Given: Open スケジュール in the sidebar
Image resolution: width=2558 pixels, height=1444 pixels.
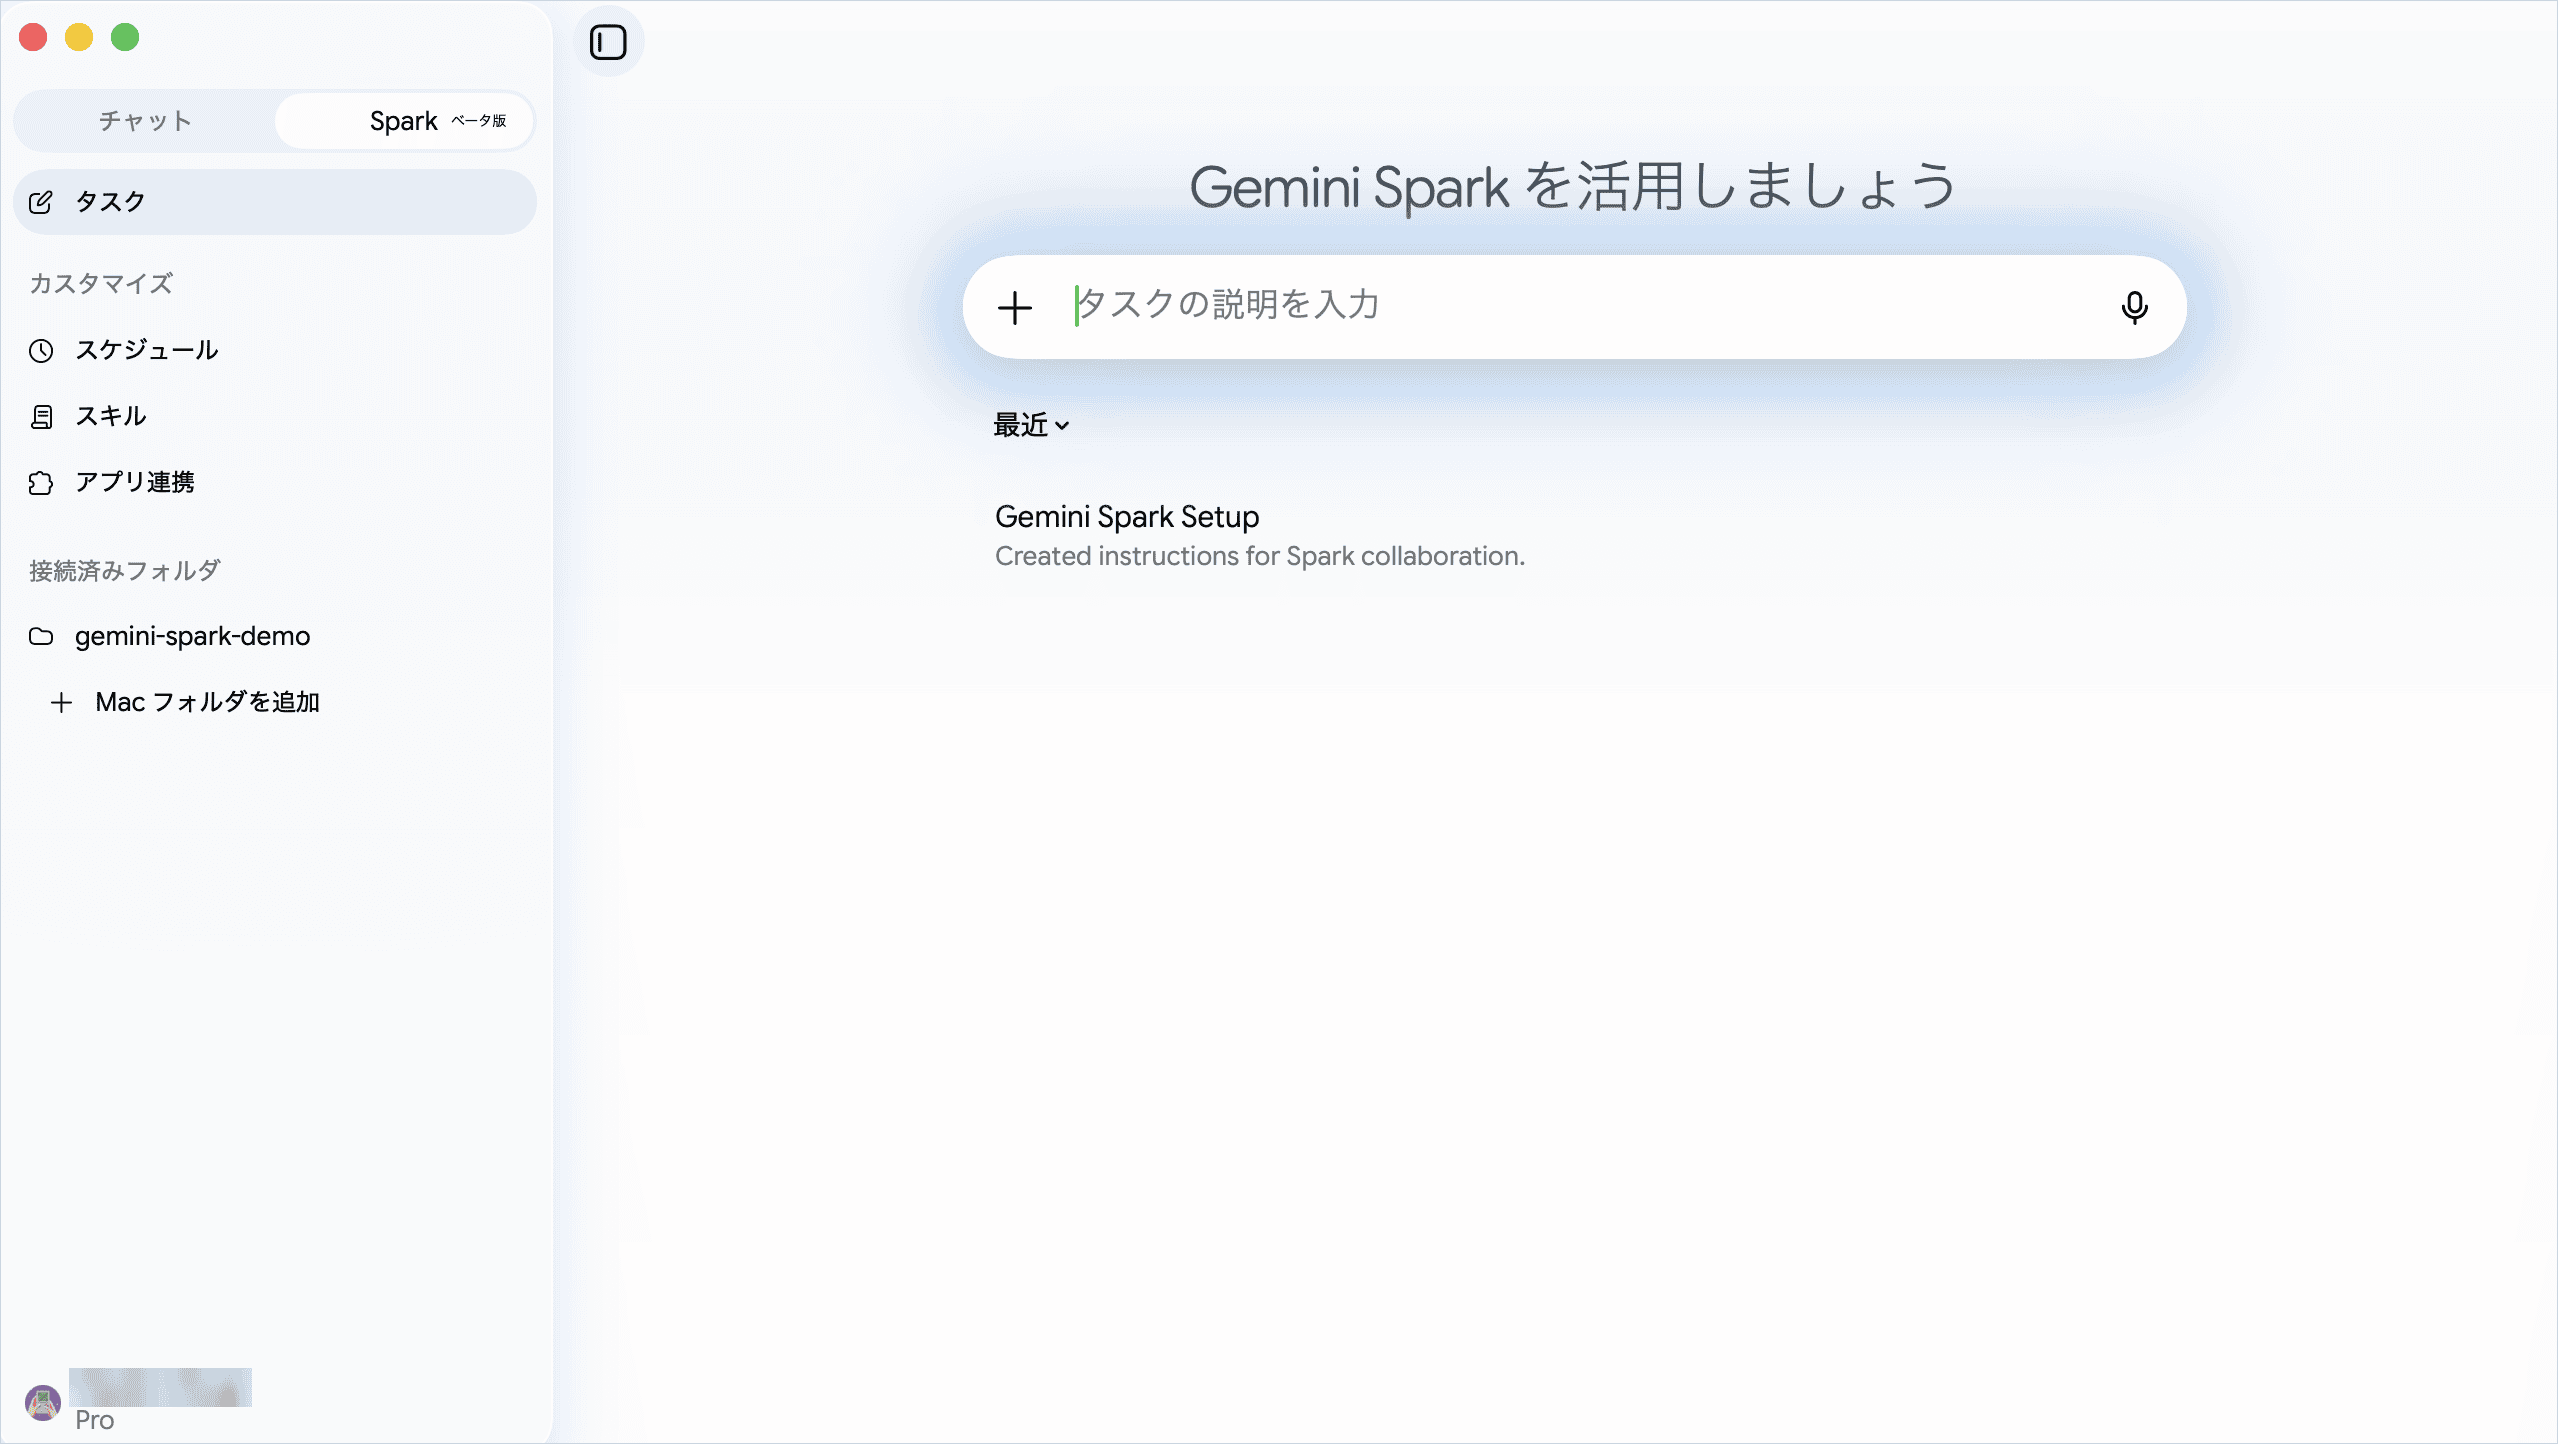Looking at the screenshot, I should [275, 350].
